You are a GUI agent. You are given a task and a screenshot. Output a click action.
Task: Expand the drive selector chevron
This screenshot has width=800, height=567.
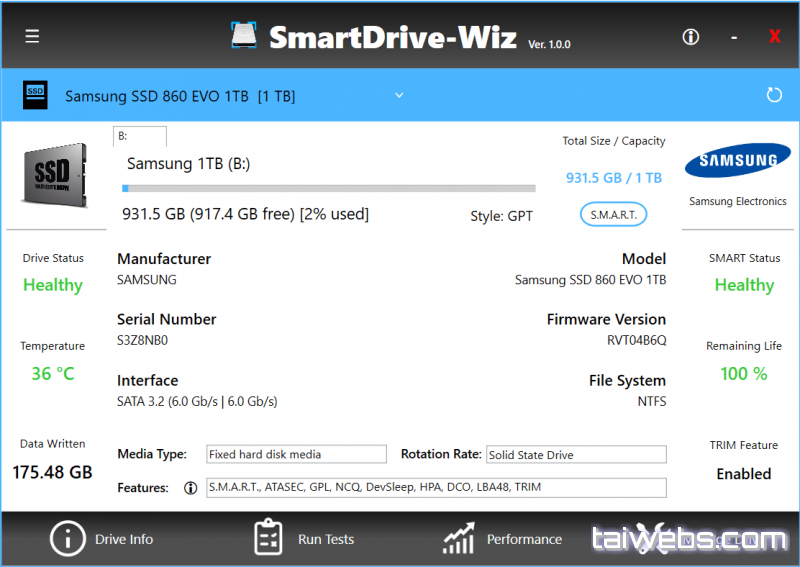pos(399,95)
